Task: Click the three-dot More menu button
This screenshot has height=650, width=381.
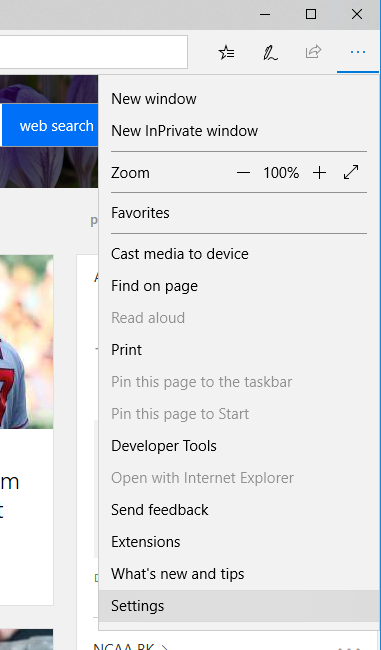Action: click(x=358, y=52)
